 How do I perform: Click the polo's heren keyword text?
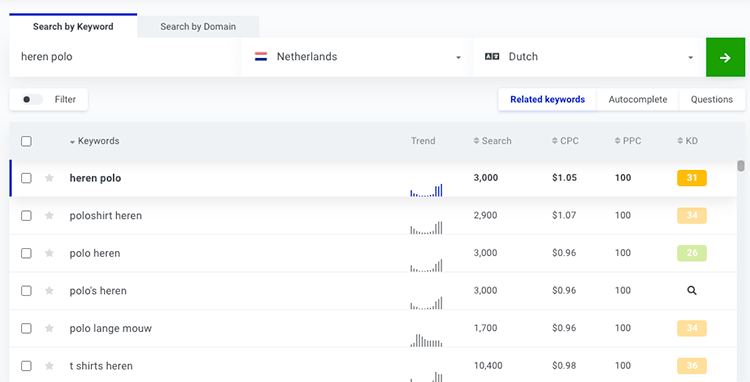pos(98,291)
